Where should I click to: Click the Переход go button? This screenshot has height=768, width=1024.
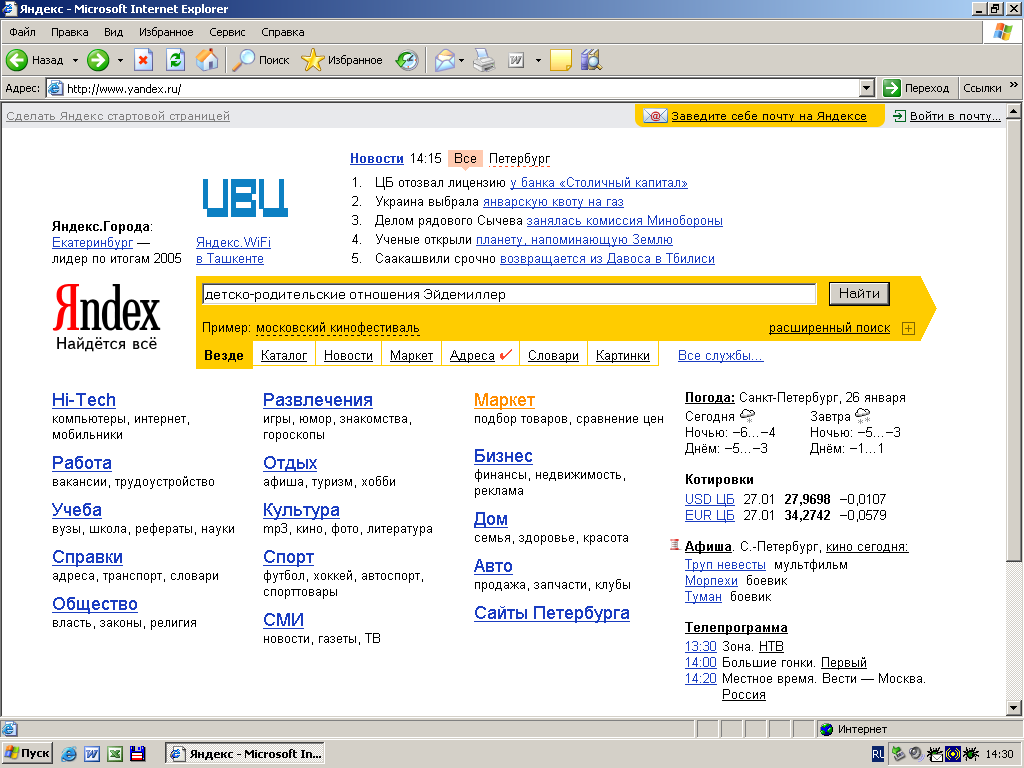[916, 88]
